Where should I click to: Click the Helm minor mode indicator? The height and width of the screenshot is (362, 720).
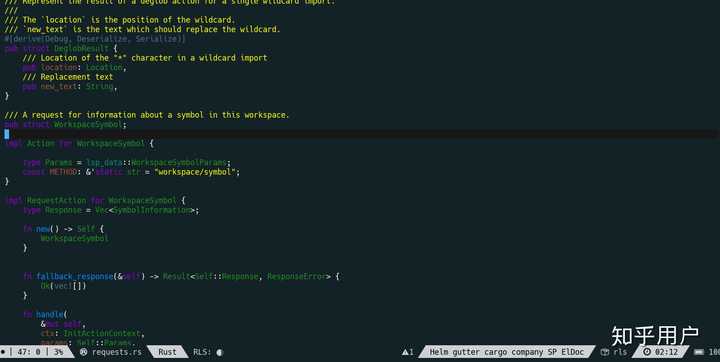click(439, 352)
